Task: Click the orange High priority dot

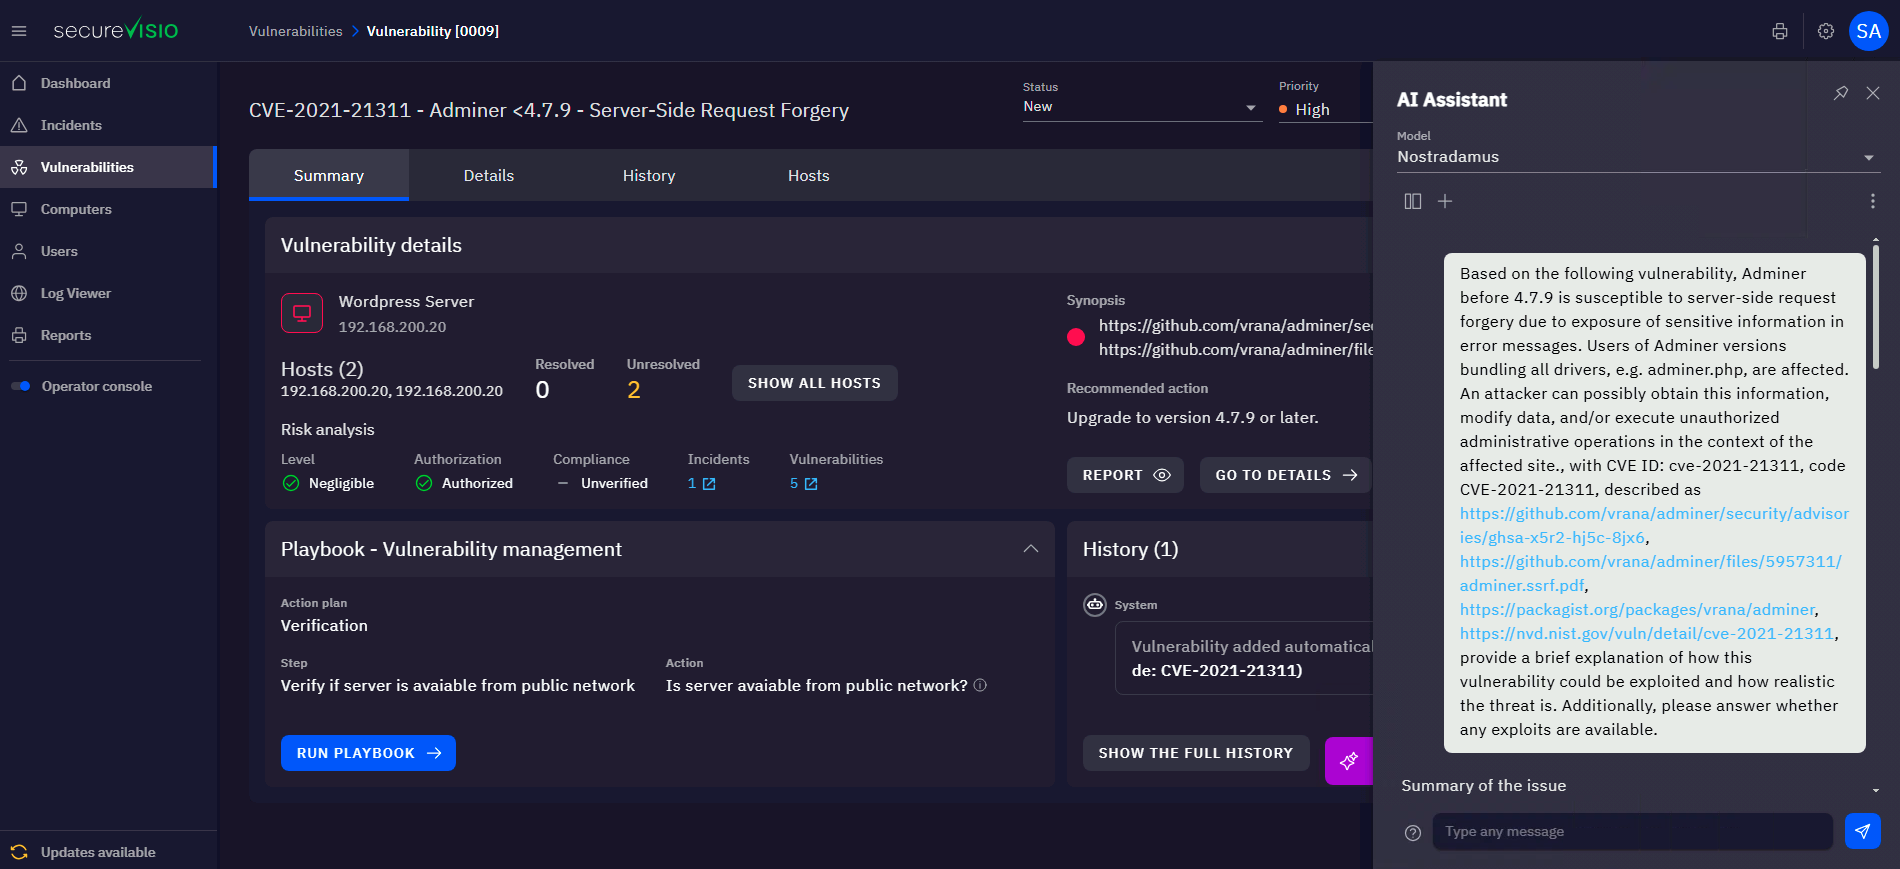Action: pos(1283,109)
